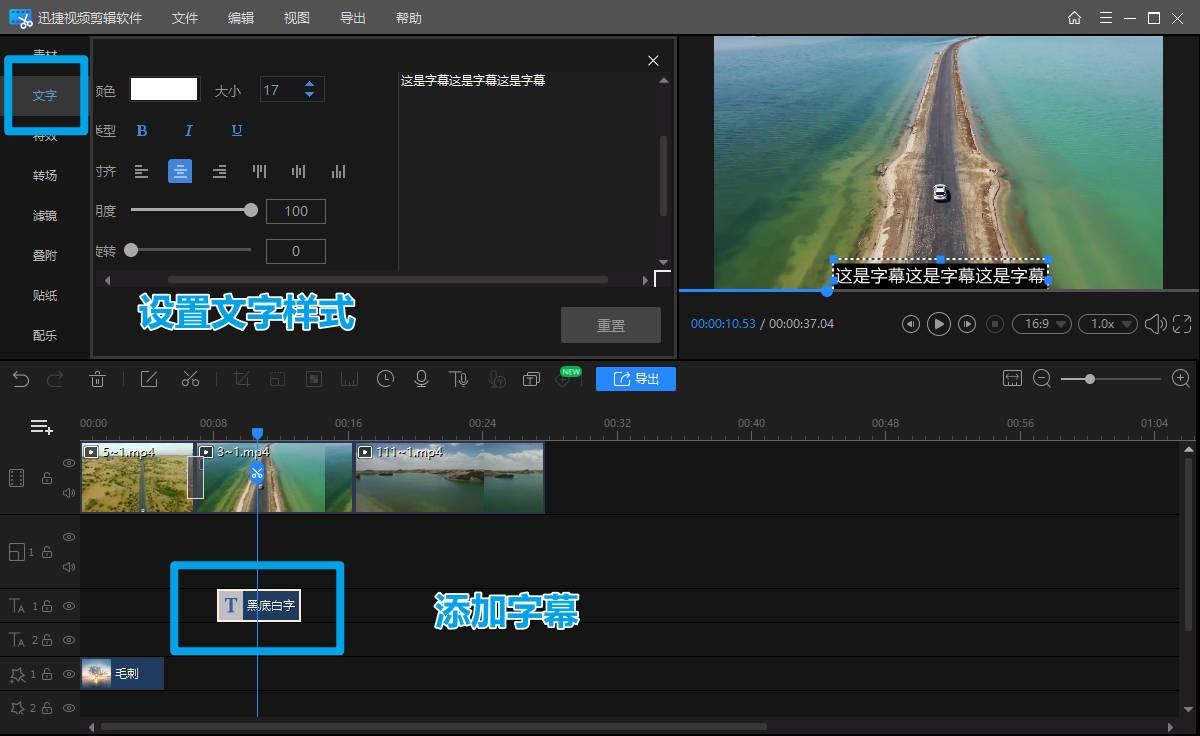The height and width of the screenshot is (736, 1200).
Task: Click the blue 导出 export button
Action: pos(636,379)
